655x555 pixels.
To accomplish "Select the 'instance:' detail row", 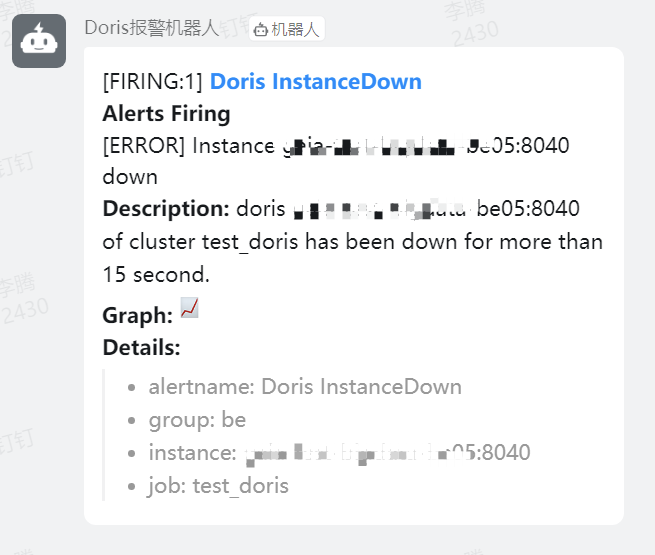I will (340, 453).
